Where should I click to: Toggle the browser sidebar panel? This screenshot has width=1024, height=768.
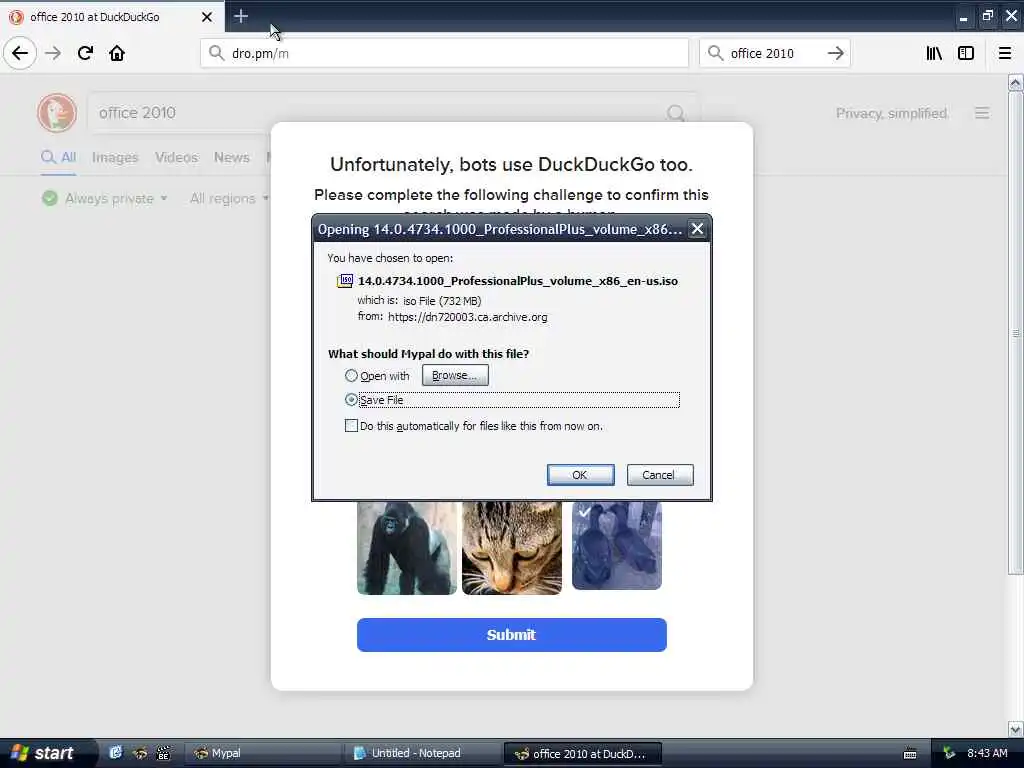(966, 54)
